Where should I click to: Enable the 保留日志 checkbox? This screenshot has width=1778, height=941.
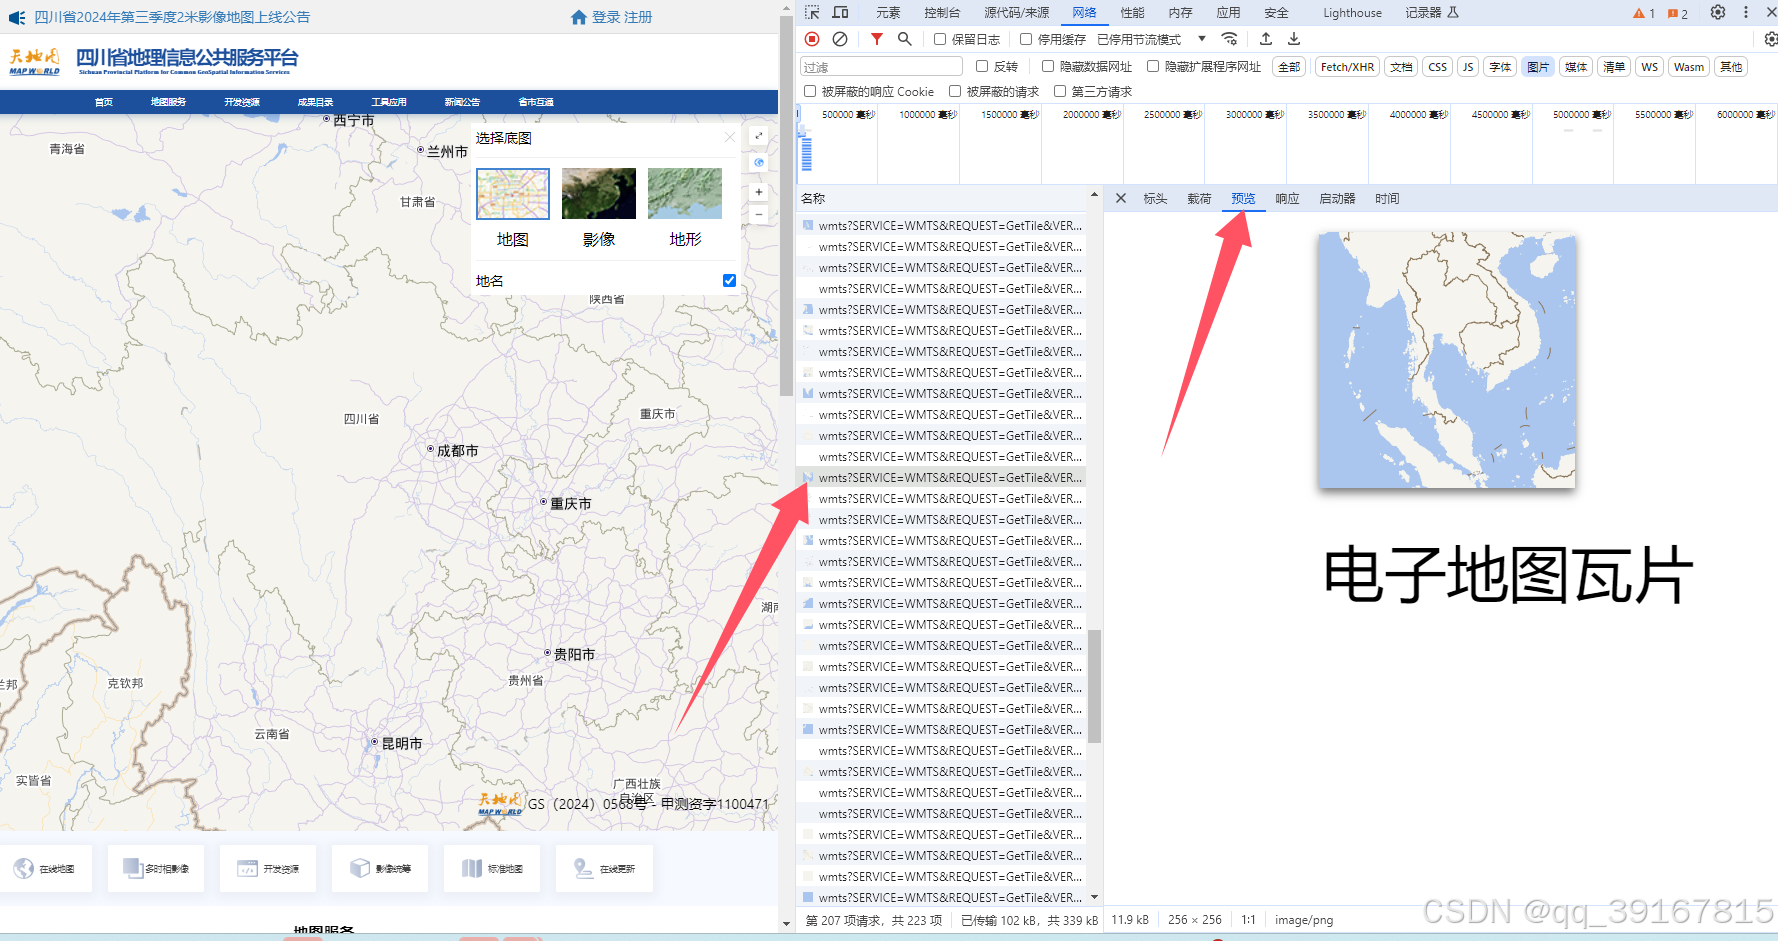click(x=940, y=39)
